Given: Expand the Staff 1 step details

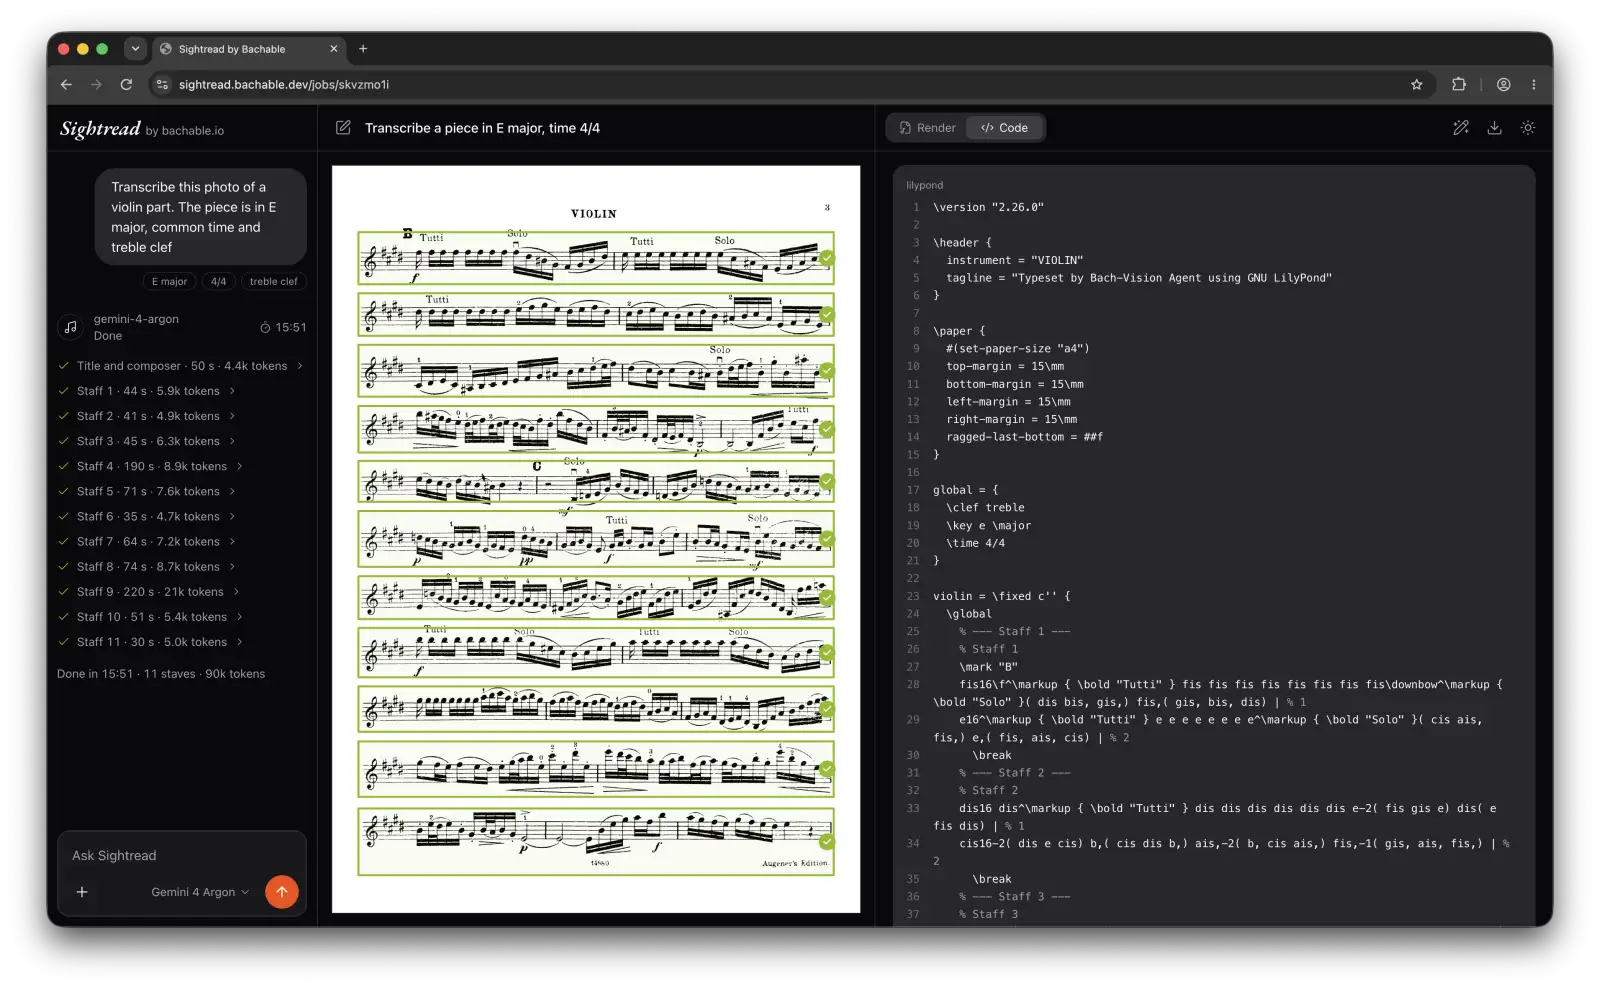Looking at the screenshot, I should coord(147,391).
